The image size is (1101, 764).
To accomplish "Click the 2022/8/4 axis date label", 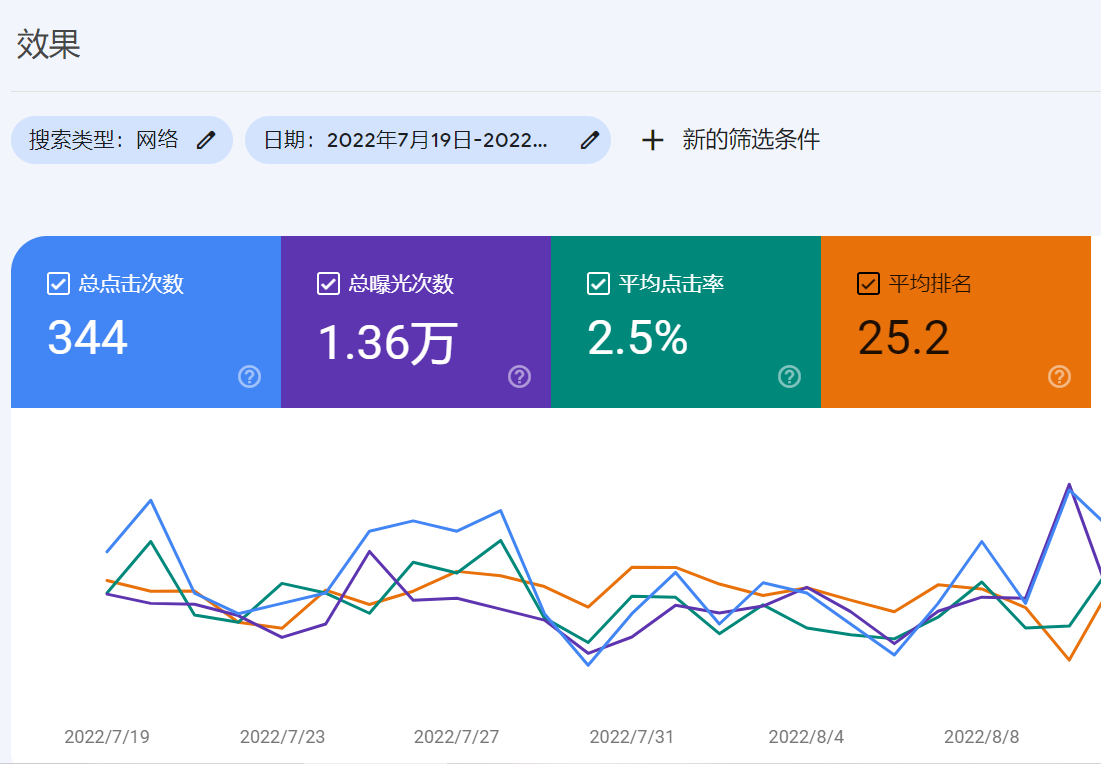I will point(806,737).
